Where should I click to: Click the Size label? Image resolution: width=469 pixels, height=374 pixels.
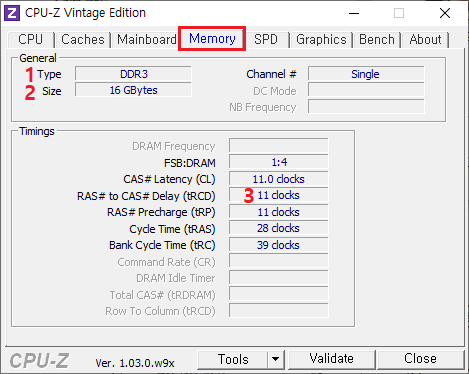pos(52,91)
